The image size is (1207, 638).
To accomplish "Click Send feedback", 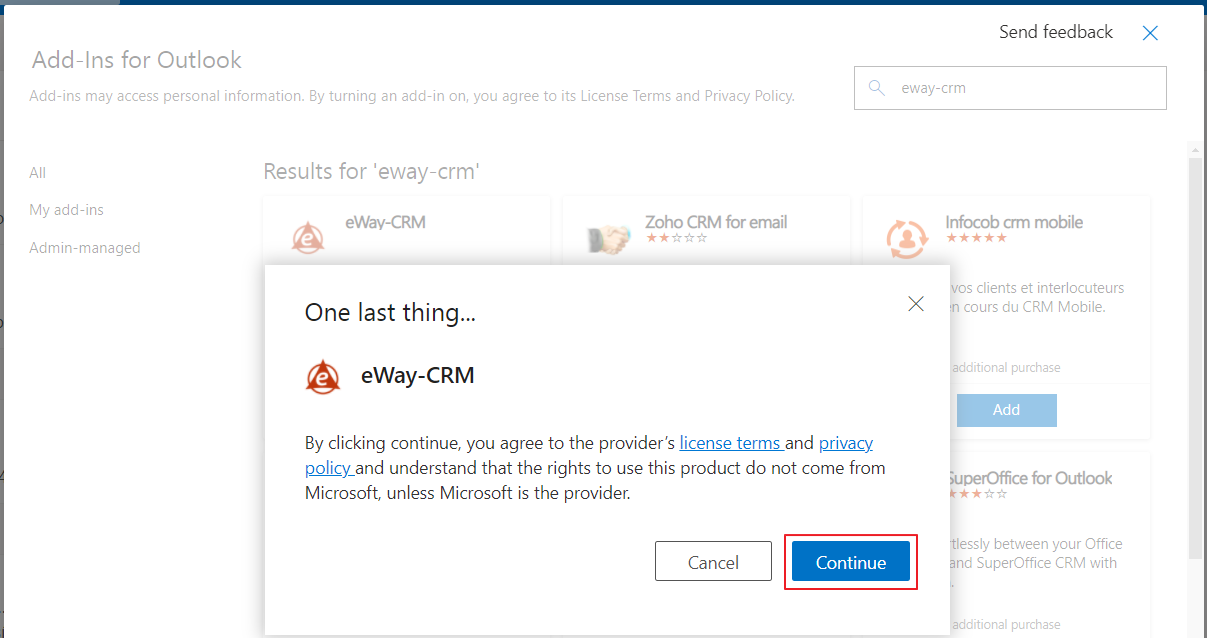I will tap(1056, 32).
